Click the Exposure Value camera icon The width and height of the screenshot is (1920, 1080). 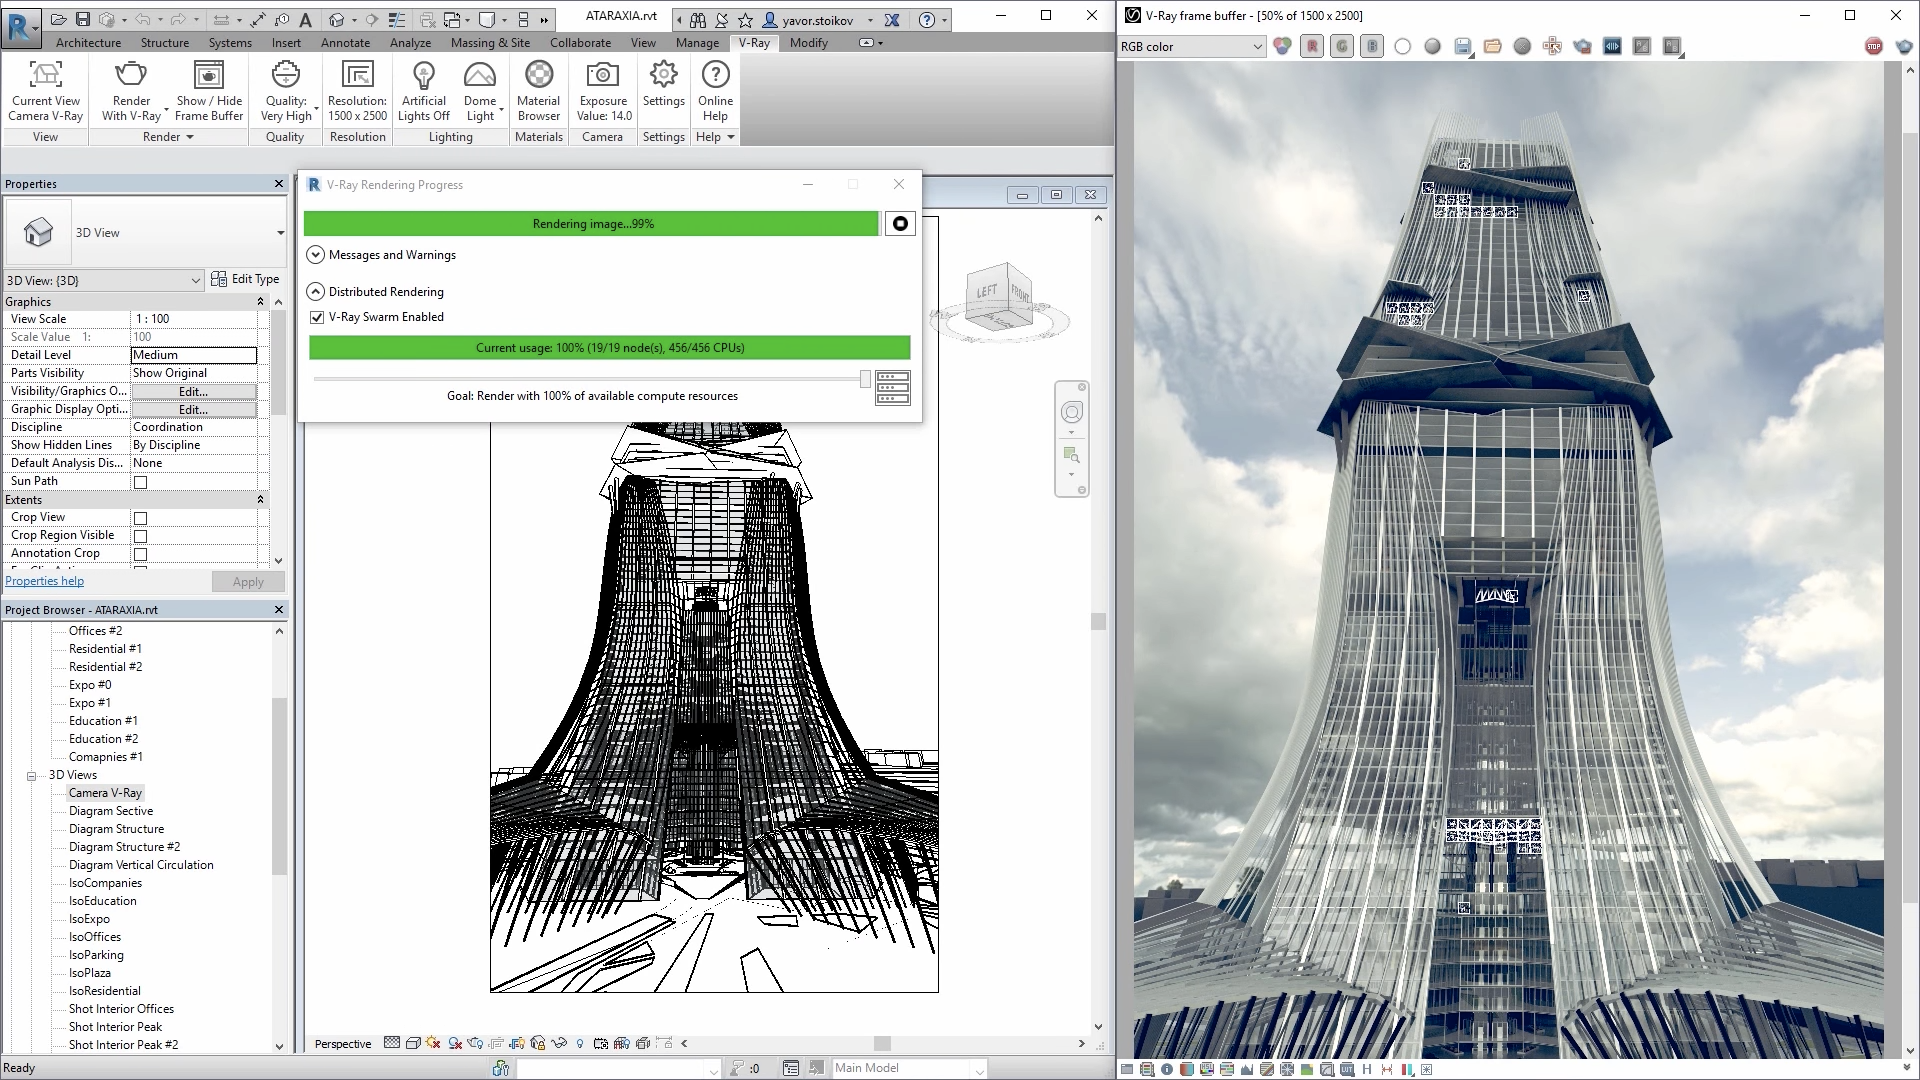(602, 76)
